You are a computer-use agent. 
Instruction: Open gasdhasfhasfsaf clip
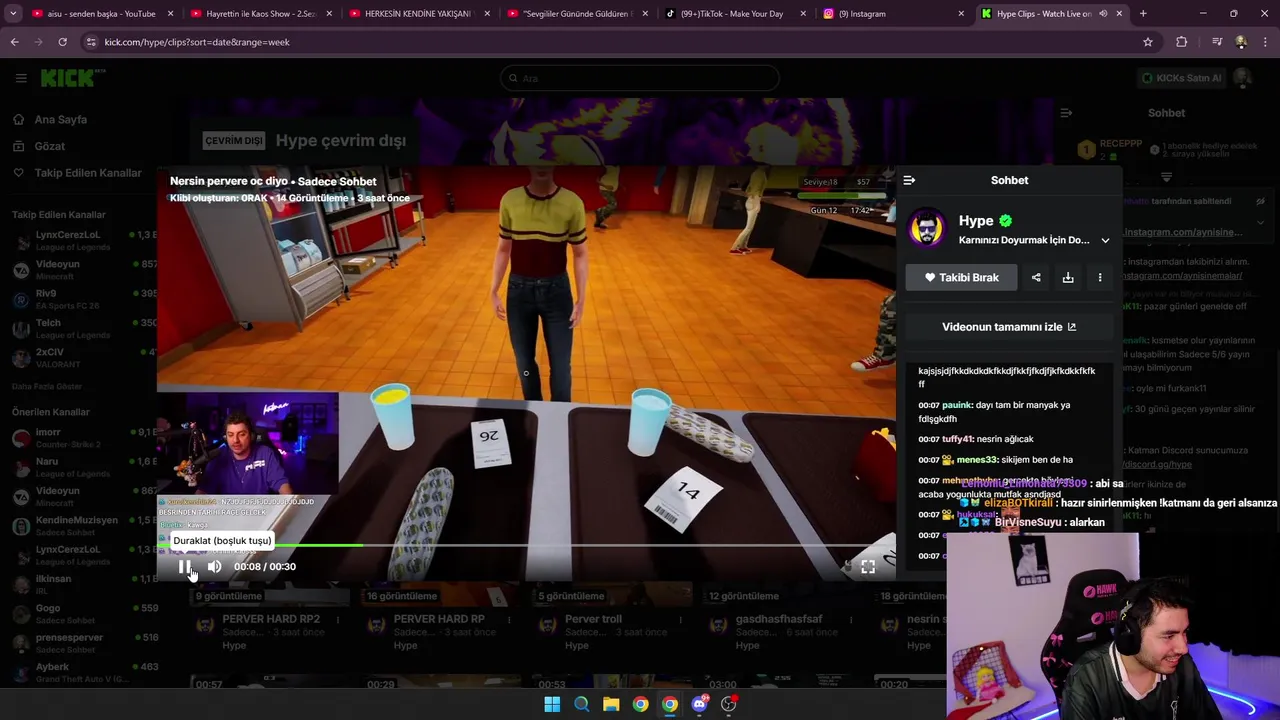click(779, 619)
